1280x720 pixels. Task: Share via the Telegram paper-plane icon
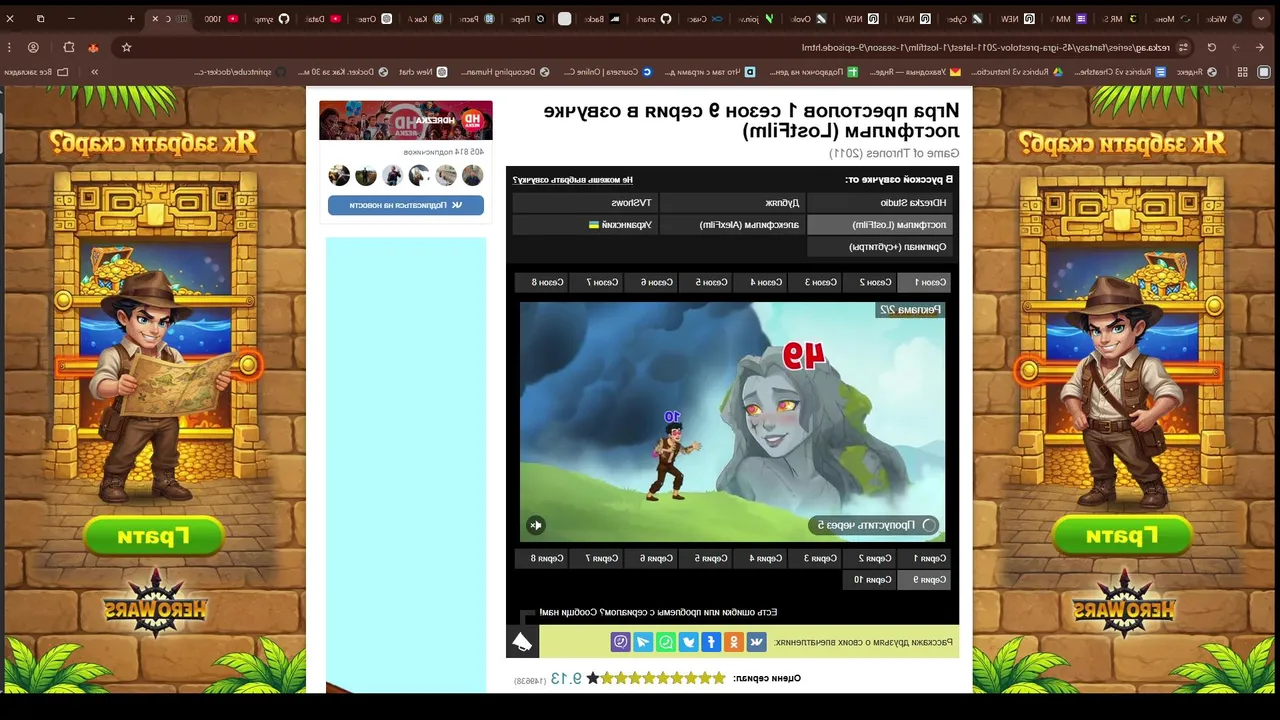point(644,642)
